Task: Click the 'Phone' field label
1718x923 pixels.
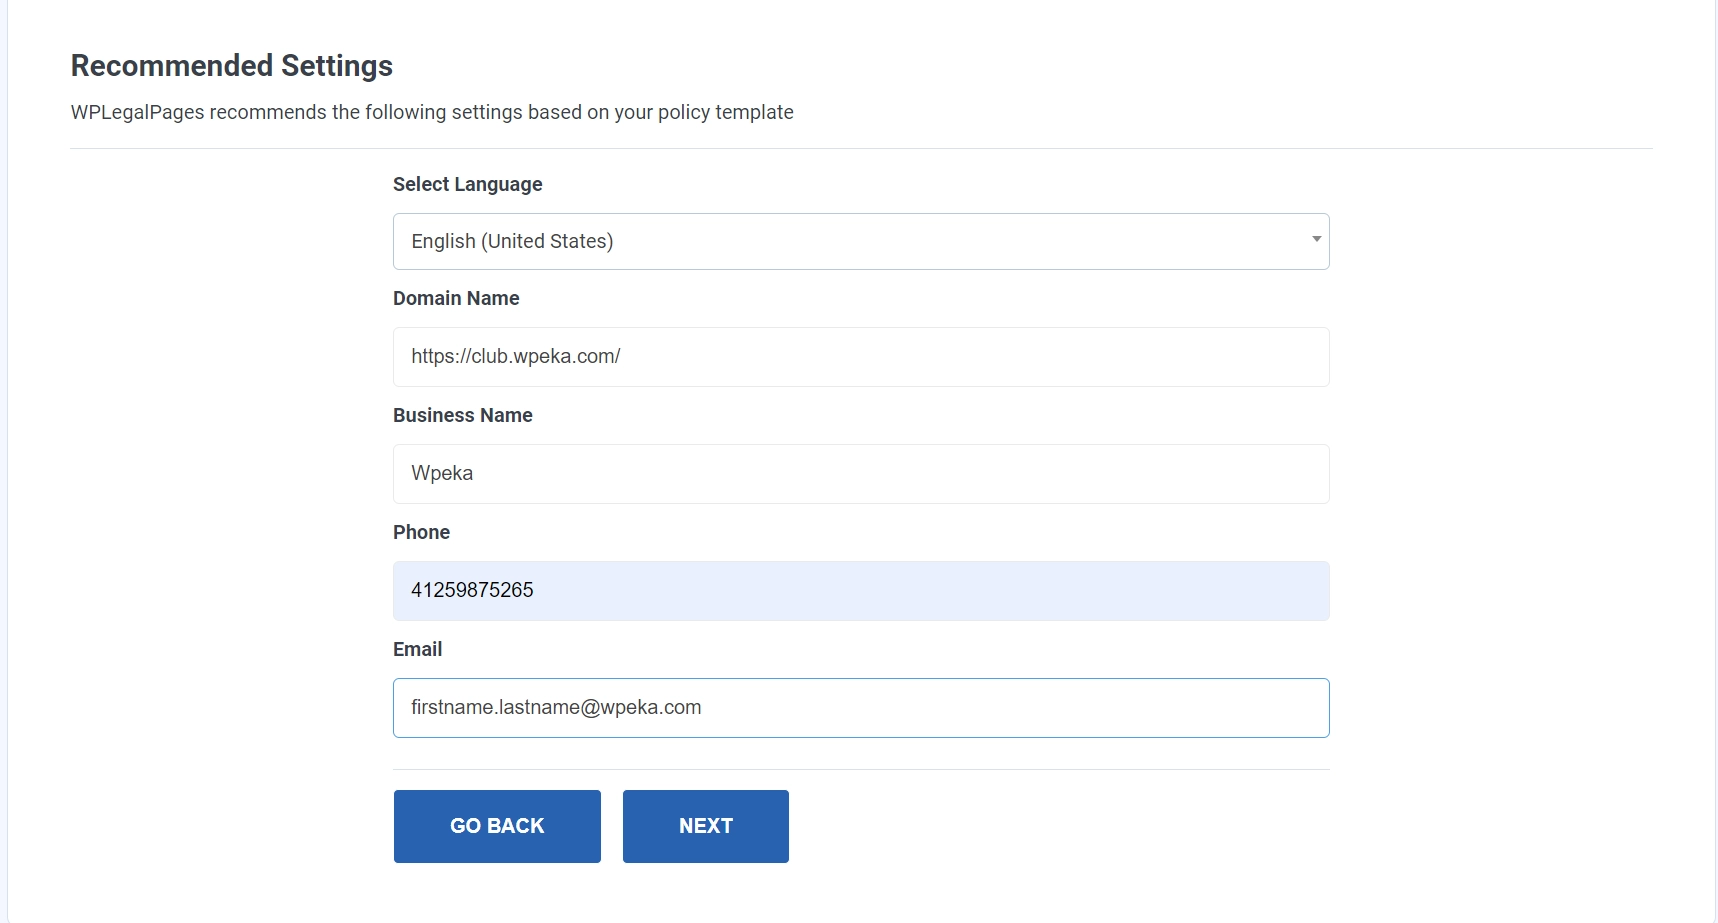Action: (421, 532)
